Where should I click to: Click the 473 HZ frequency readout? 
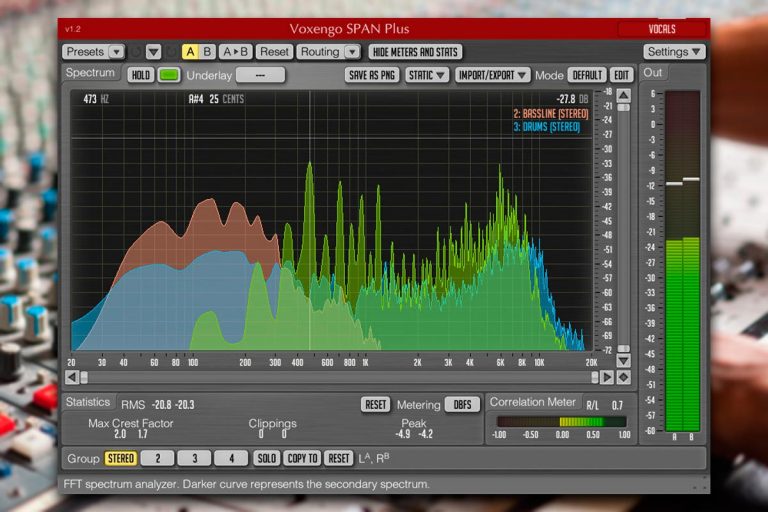click(x=96, y=99)
